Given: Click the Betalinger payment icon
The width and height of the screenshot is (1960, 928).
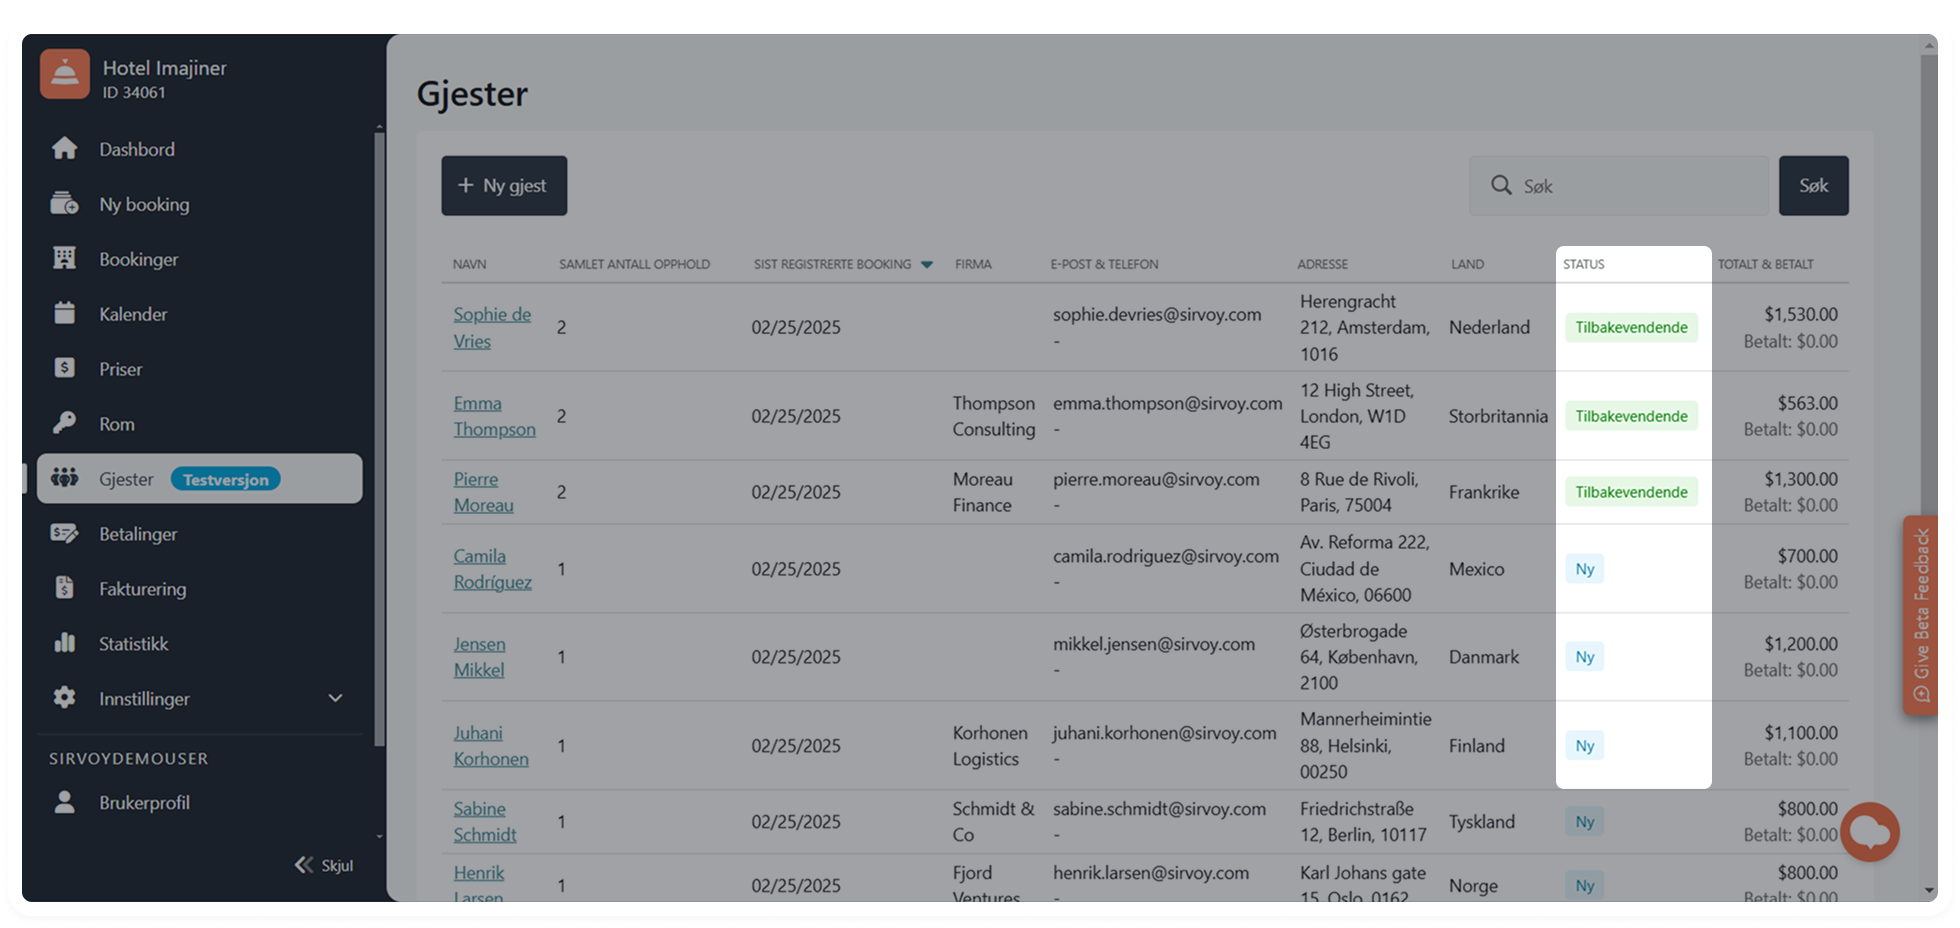Looking at the screenshot, I should pos(65,534).
